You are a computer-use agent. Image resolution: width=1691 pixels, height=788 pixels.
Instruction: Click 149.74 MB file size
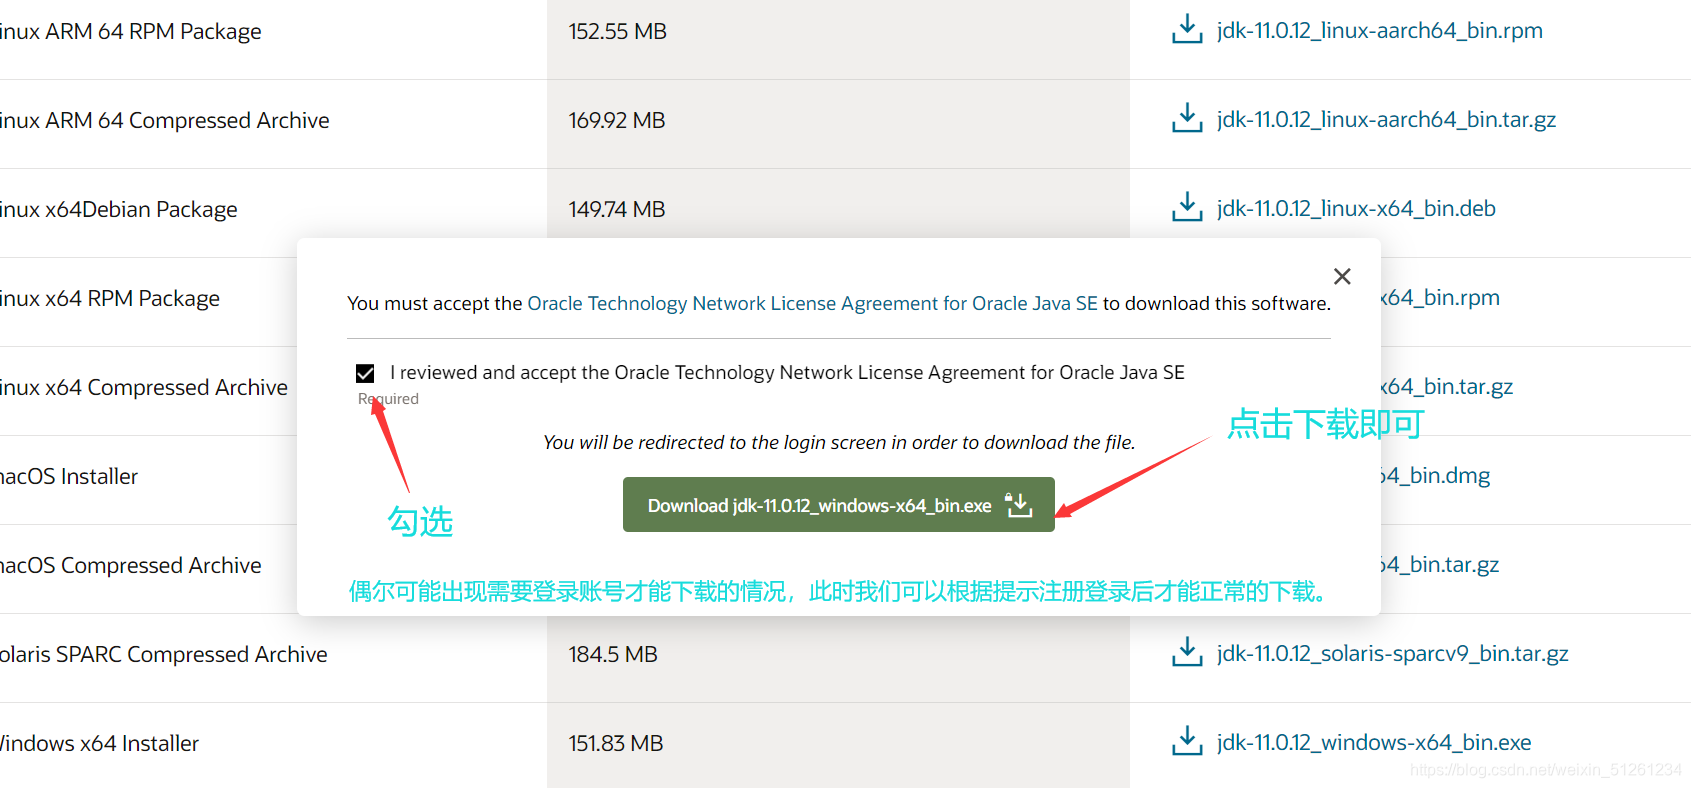(x=616, y=210)
